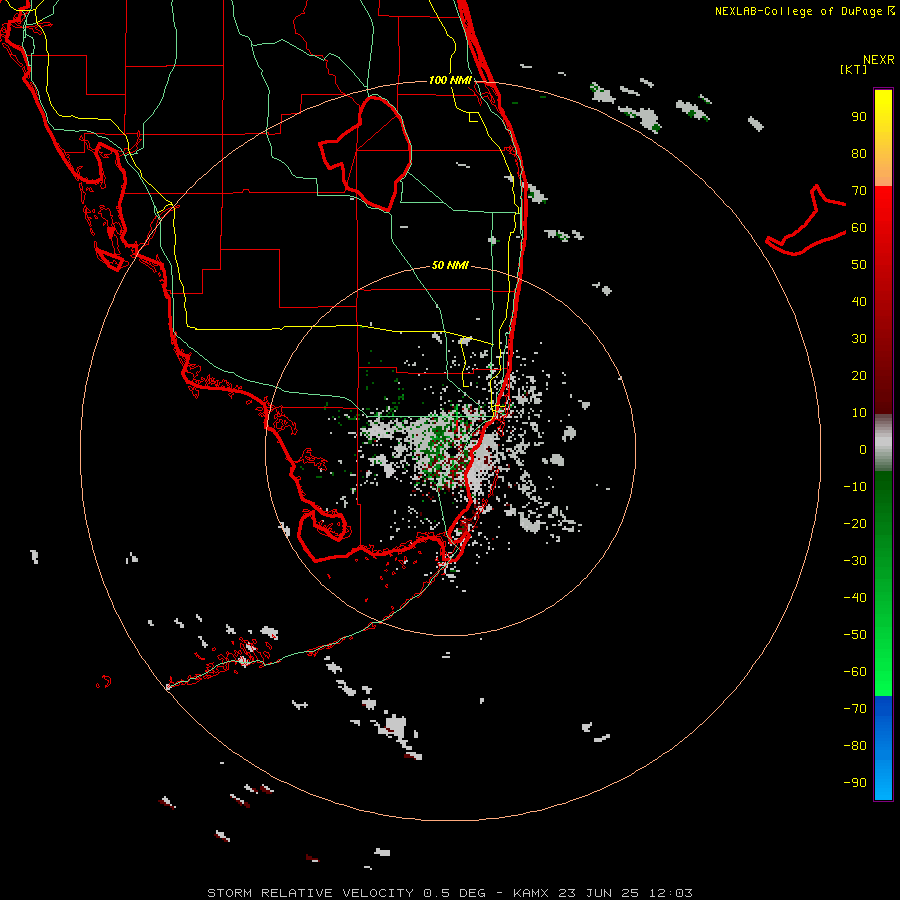This screenshot has height=900, width=900.
Task: Click the blue bottom segment of color bar
Action: tap(883, 748)
